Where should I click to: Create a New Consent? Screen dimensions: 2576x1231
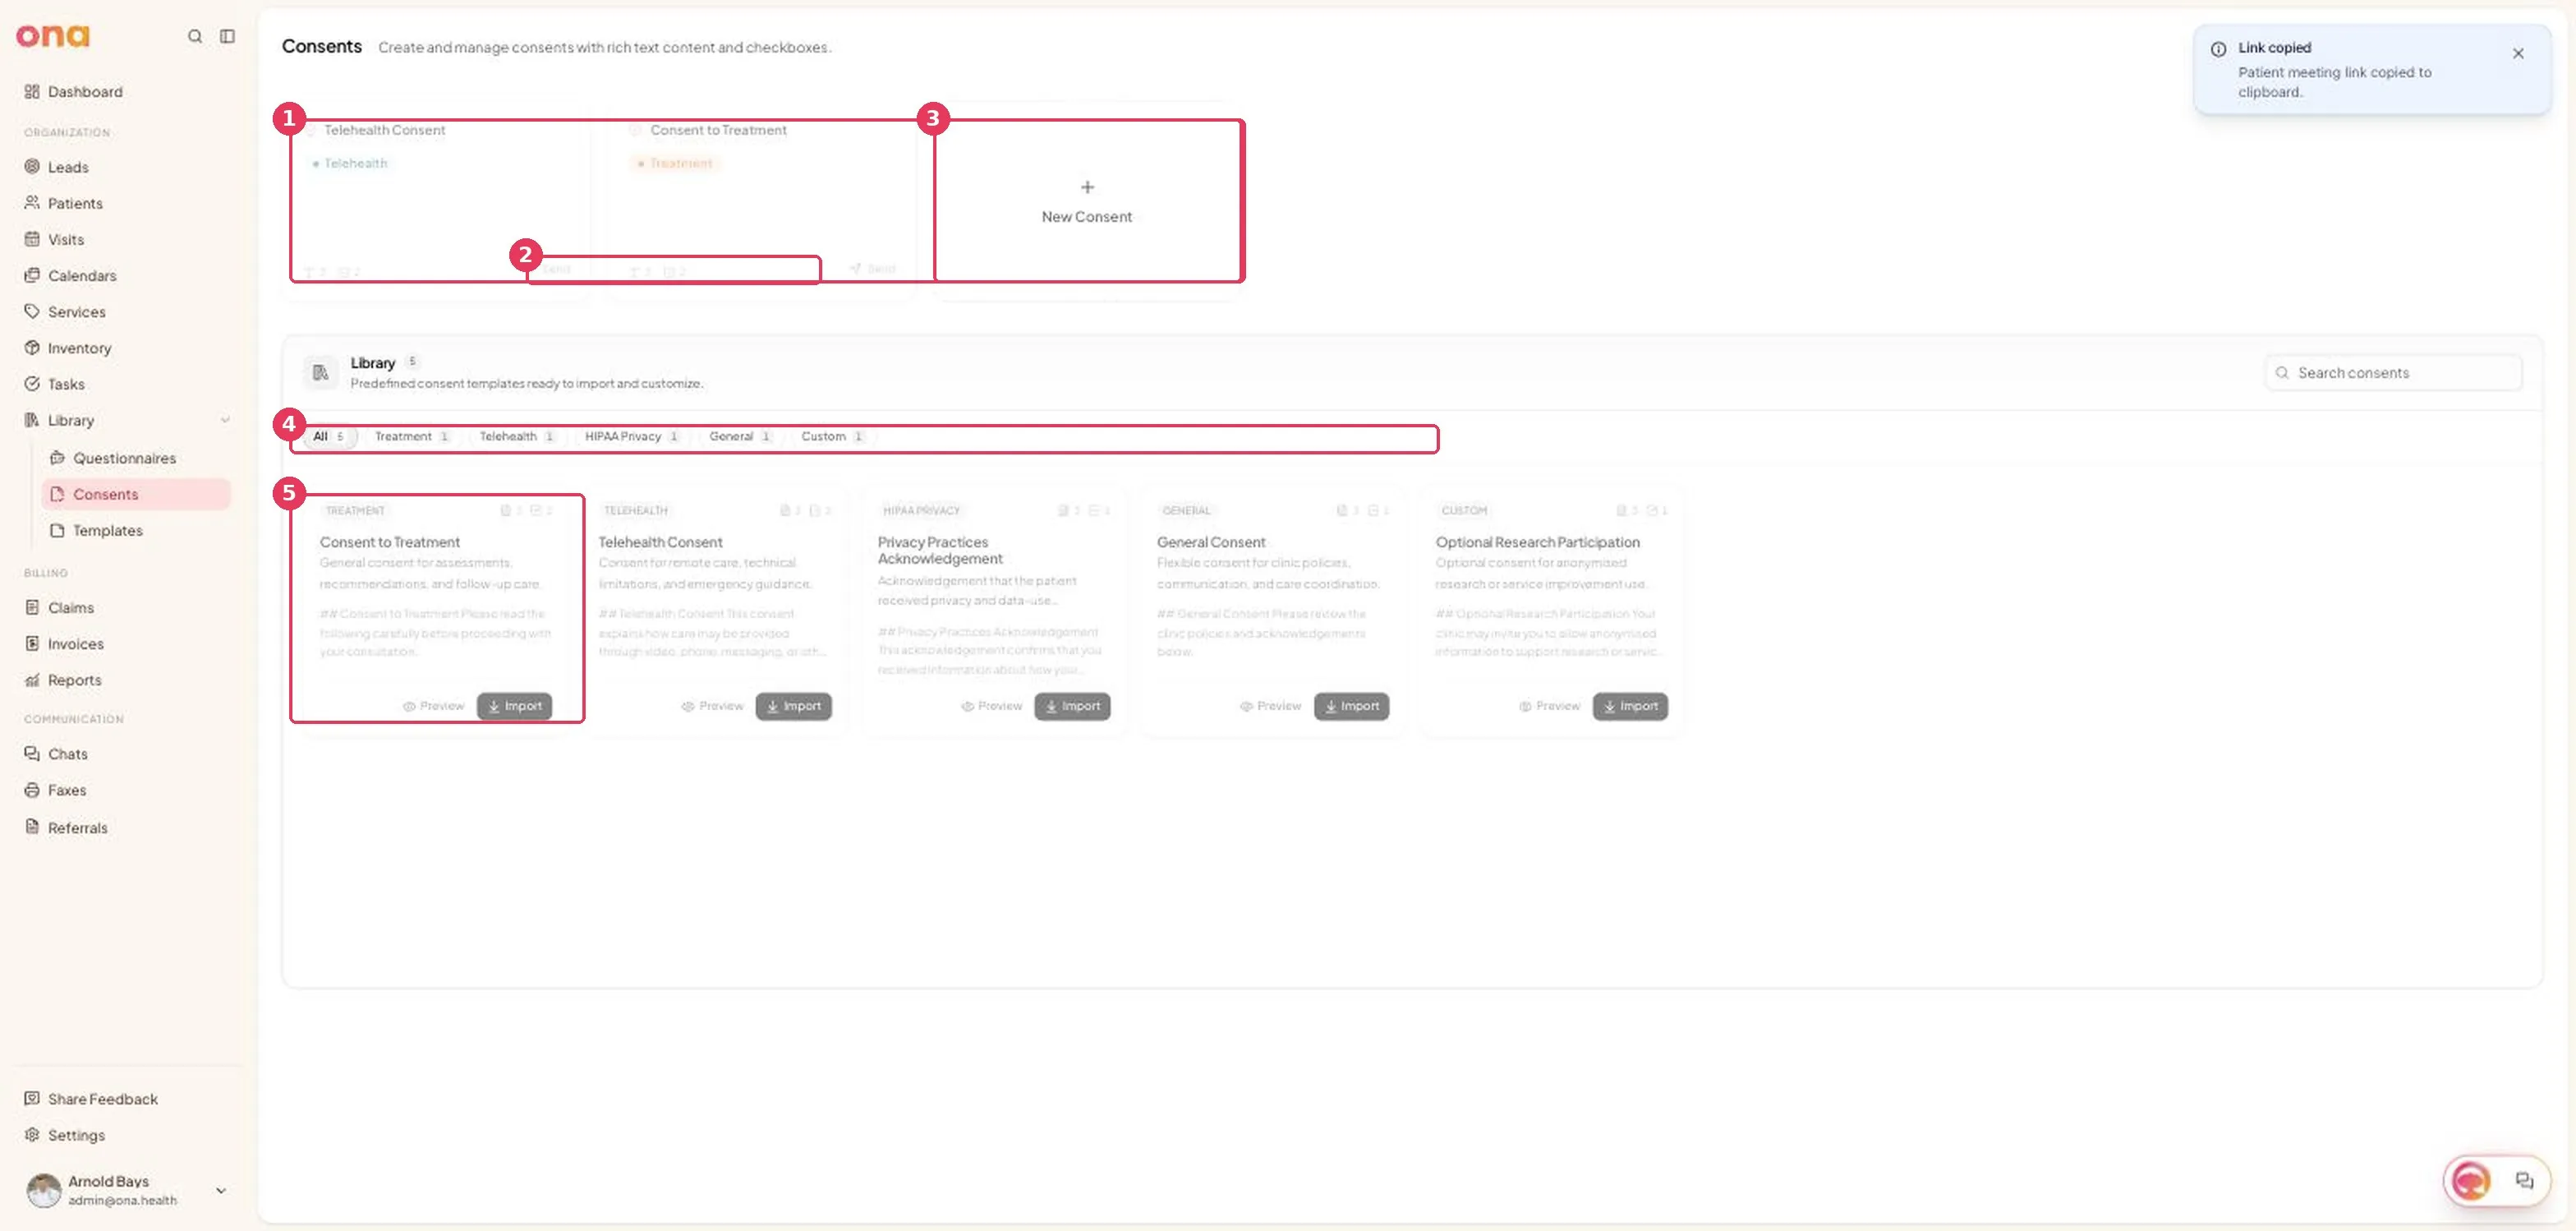coord(1087,201)
